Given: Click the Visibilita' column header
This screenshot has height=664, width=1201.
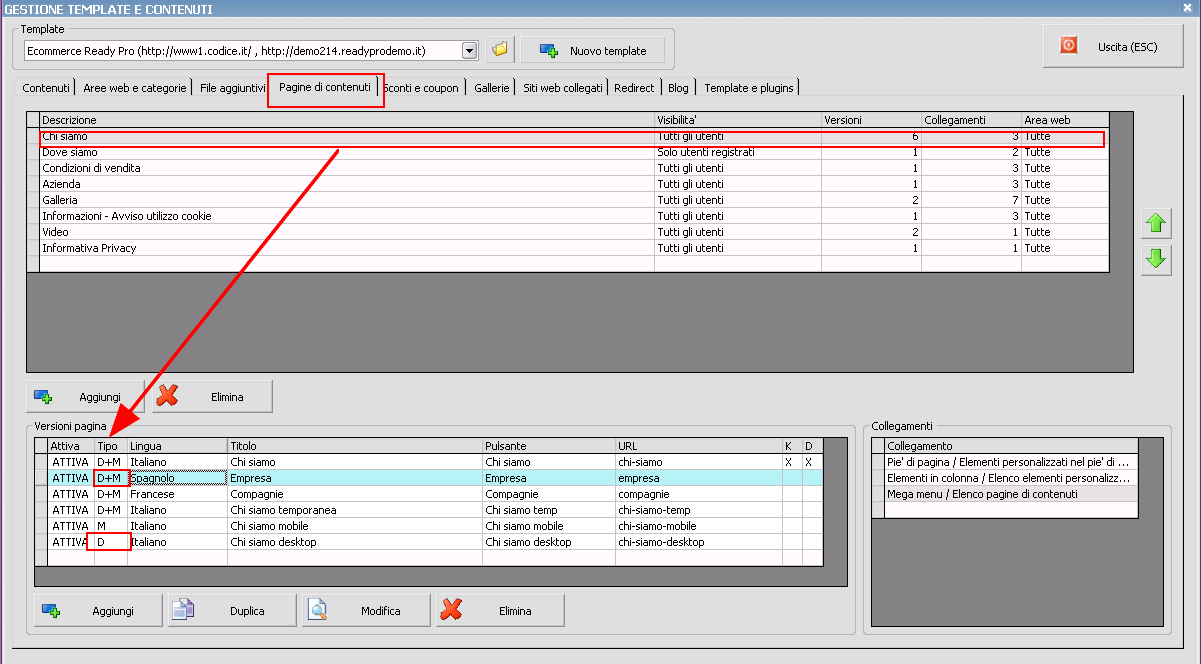Looking at the screenshot, I should pyautogui.click(x=738, y=120).
